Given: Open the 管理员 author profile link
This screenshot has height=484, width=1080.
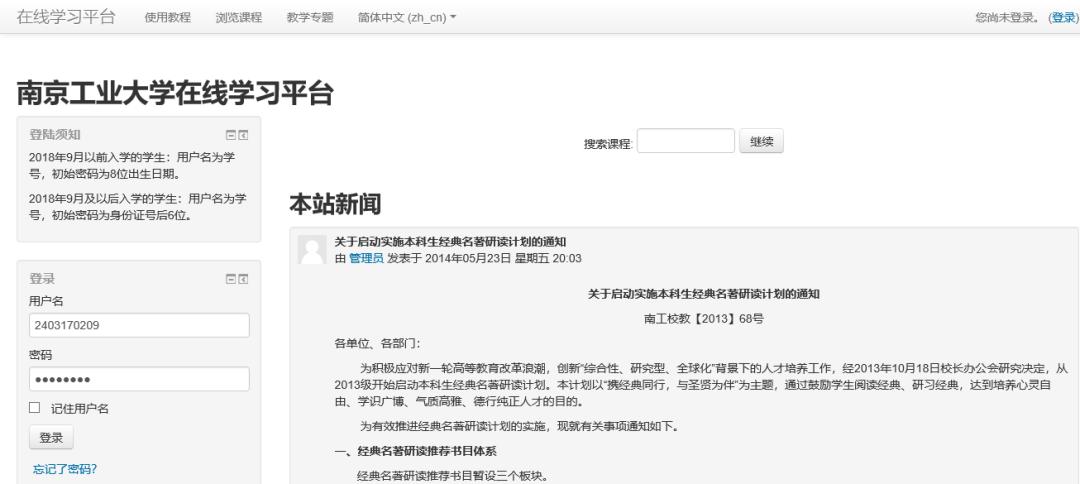Looking at the screenshot, I should pyautogui.click(x=366, y=259).
